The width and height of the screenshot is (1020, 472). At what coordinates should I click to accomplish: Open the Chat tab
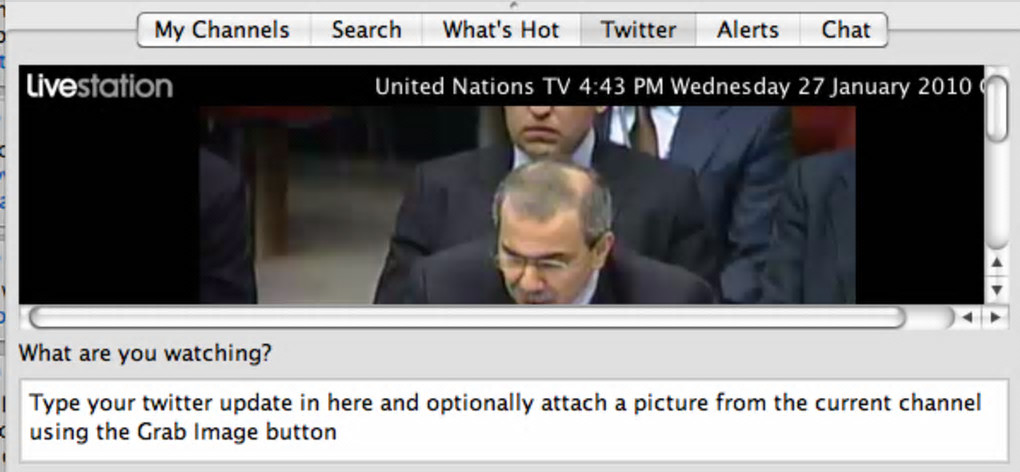[x=844, y=30]
